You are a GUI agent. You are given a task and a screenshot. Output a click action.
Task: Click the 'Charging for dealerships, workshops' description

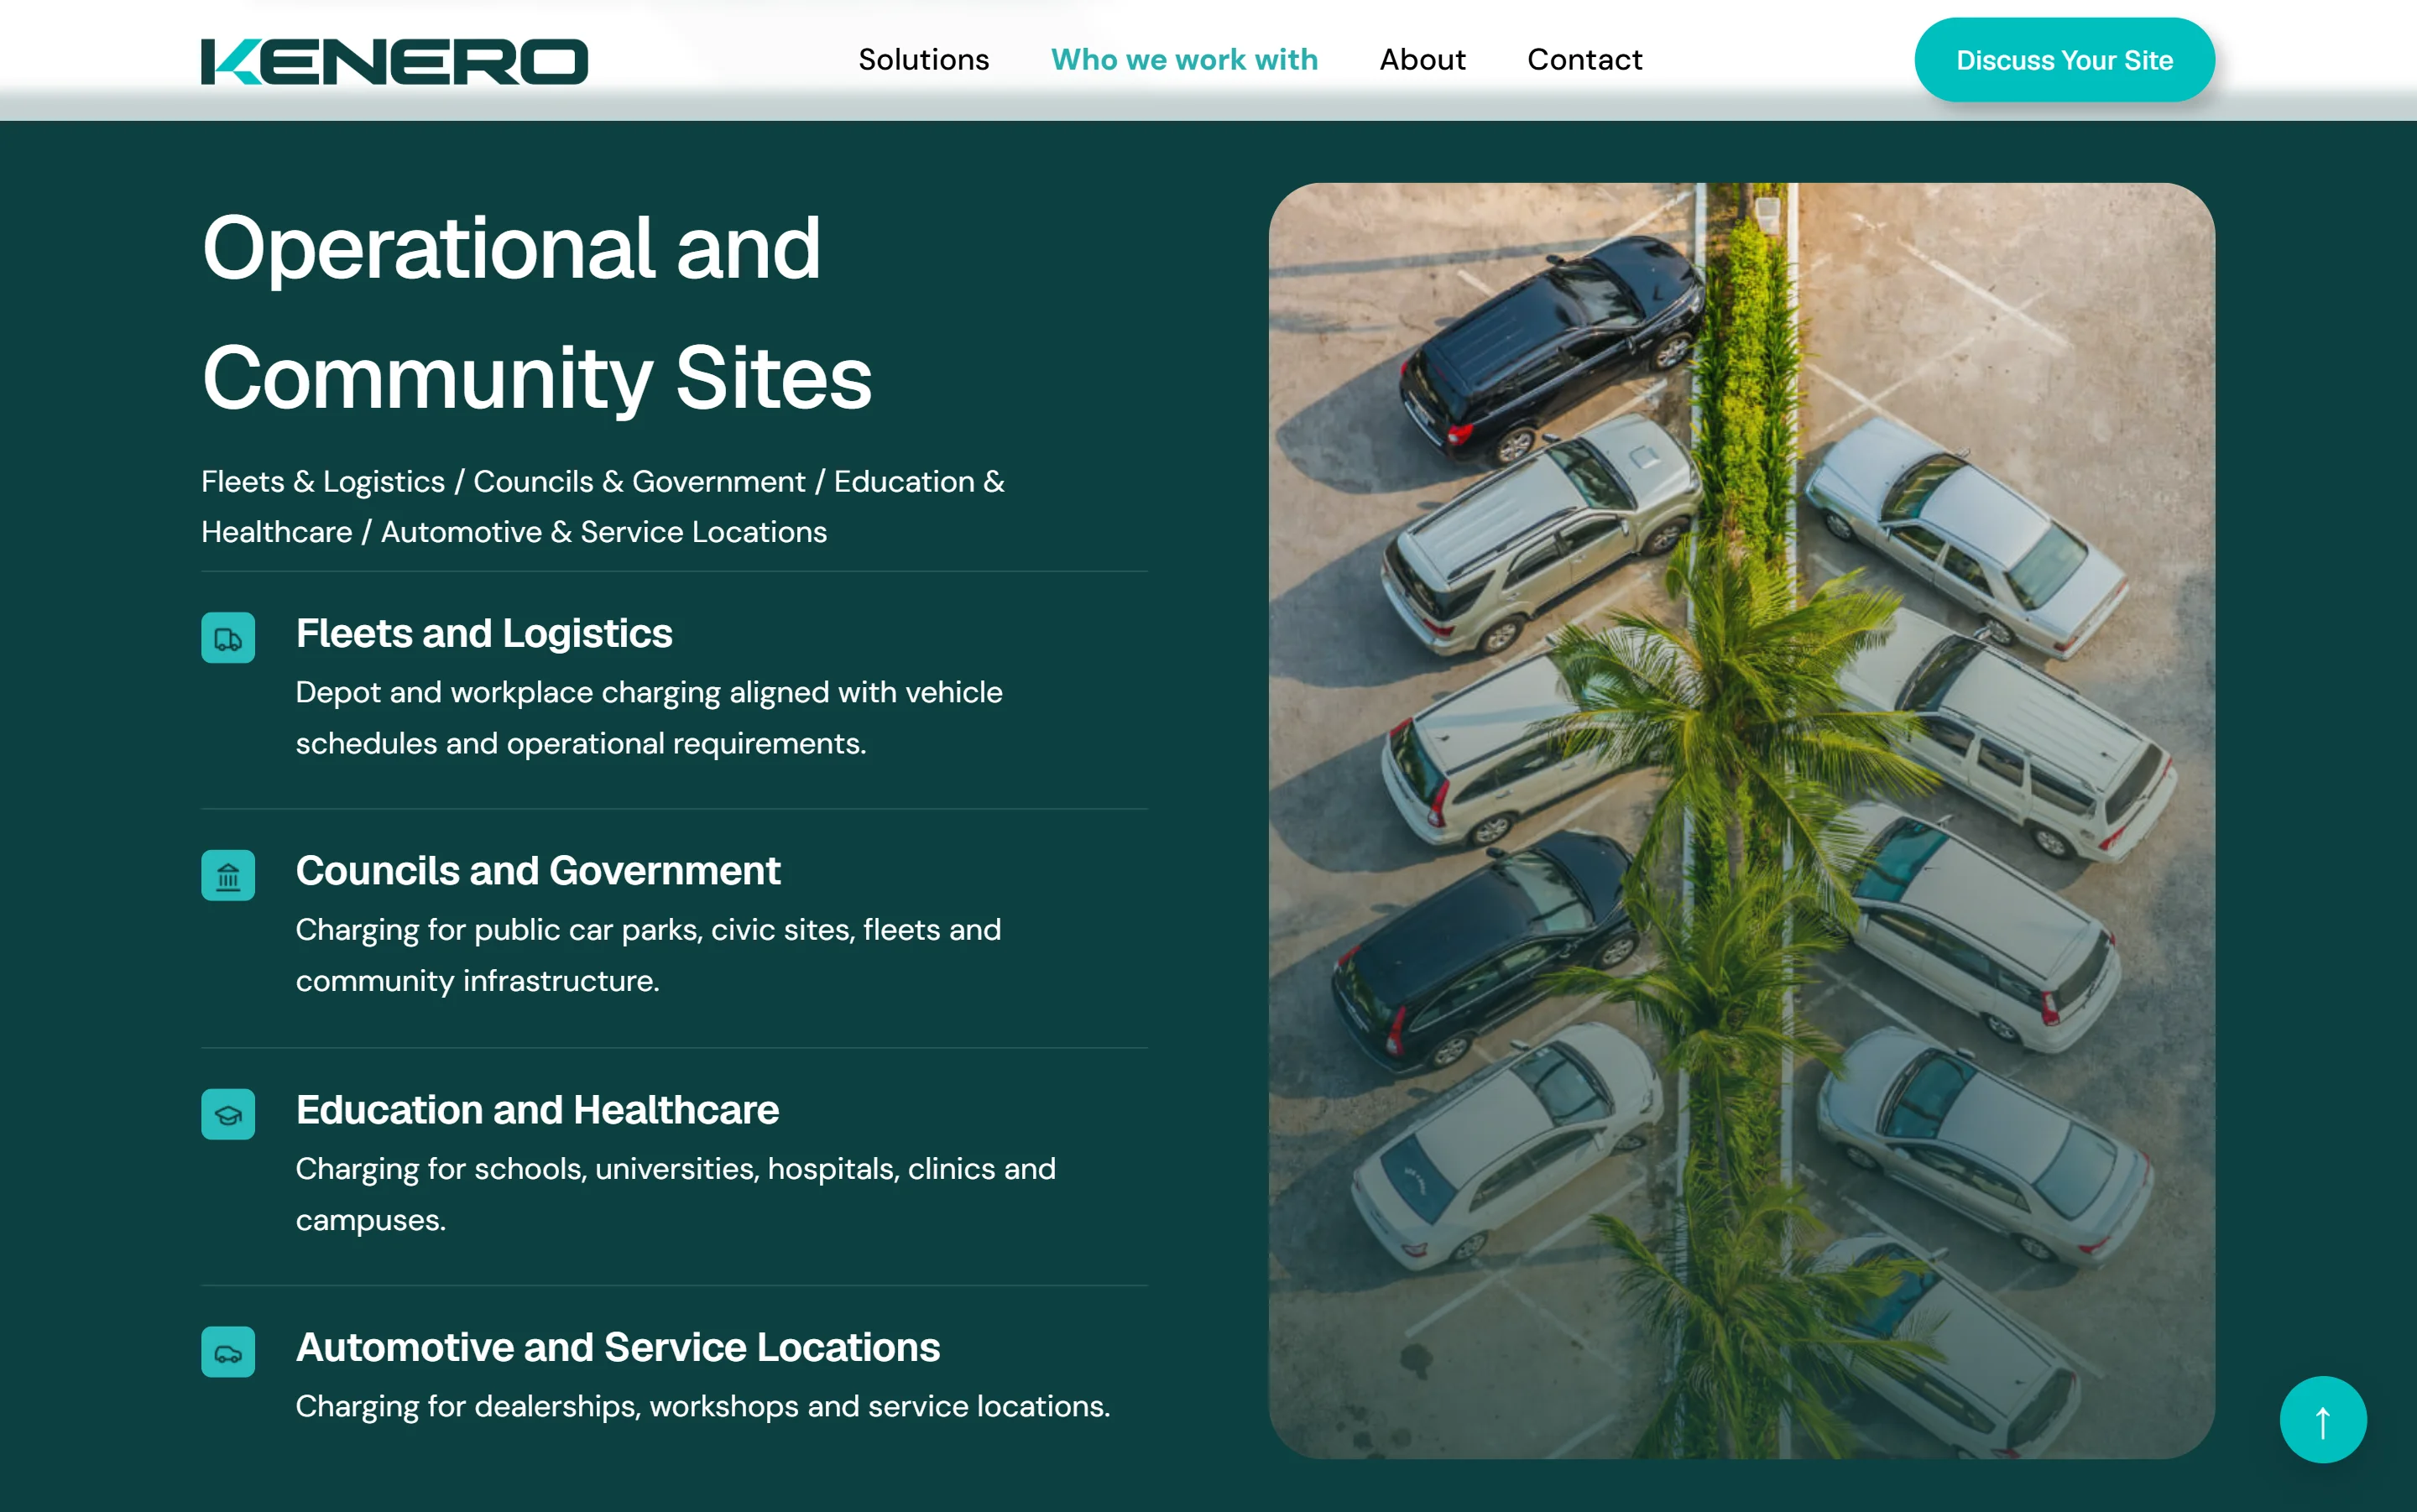[703, 1407]
